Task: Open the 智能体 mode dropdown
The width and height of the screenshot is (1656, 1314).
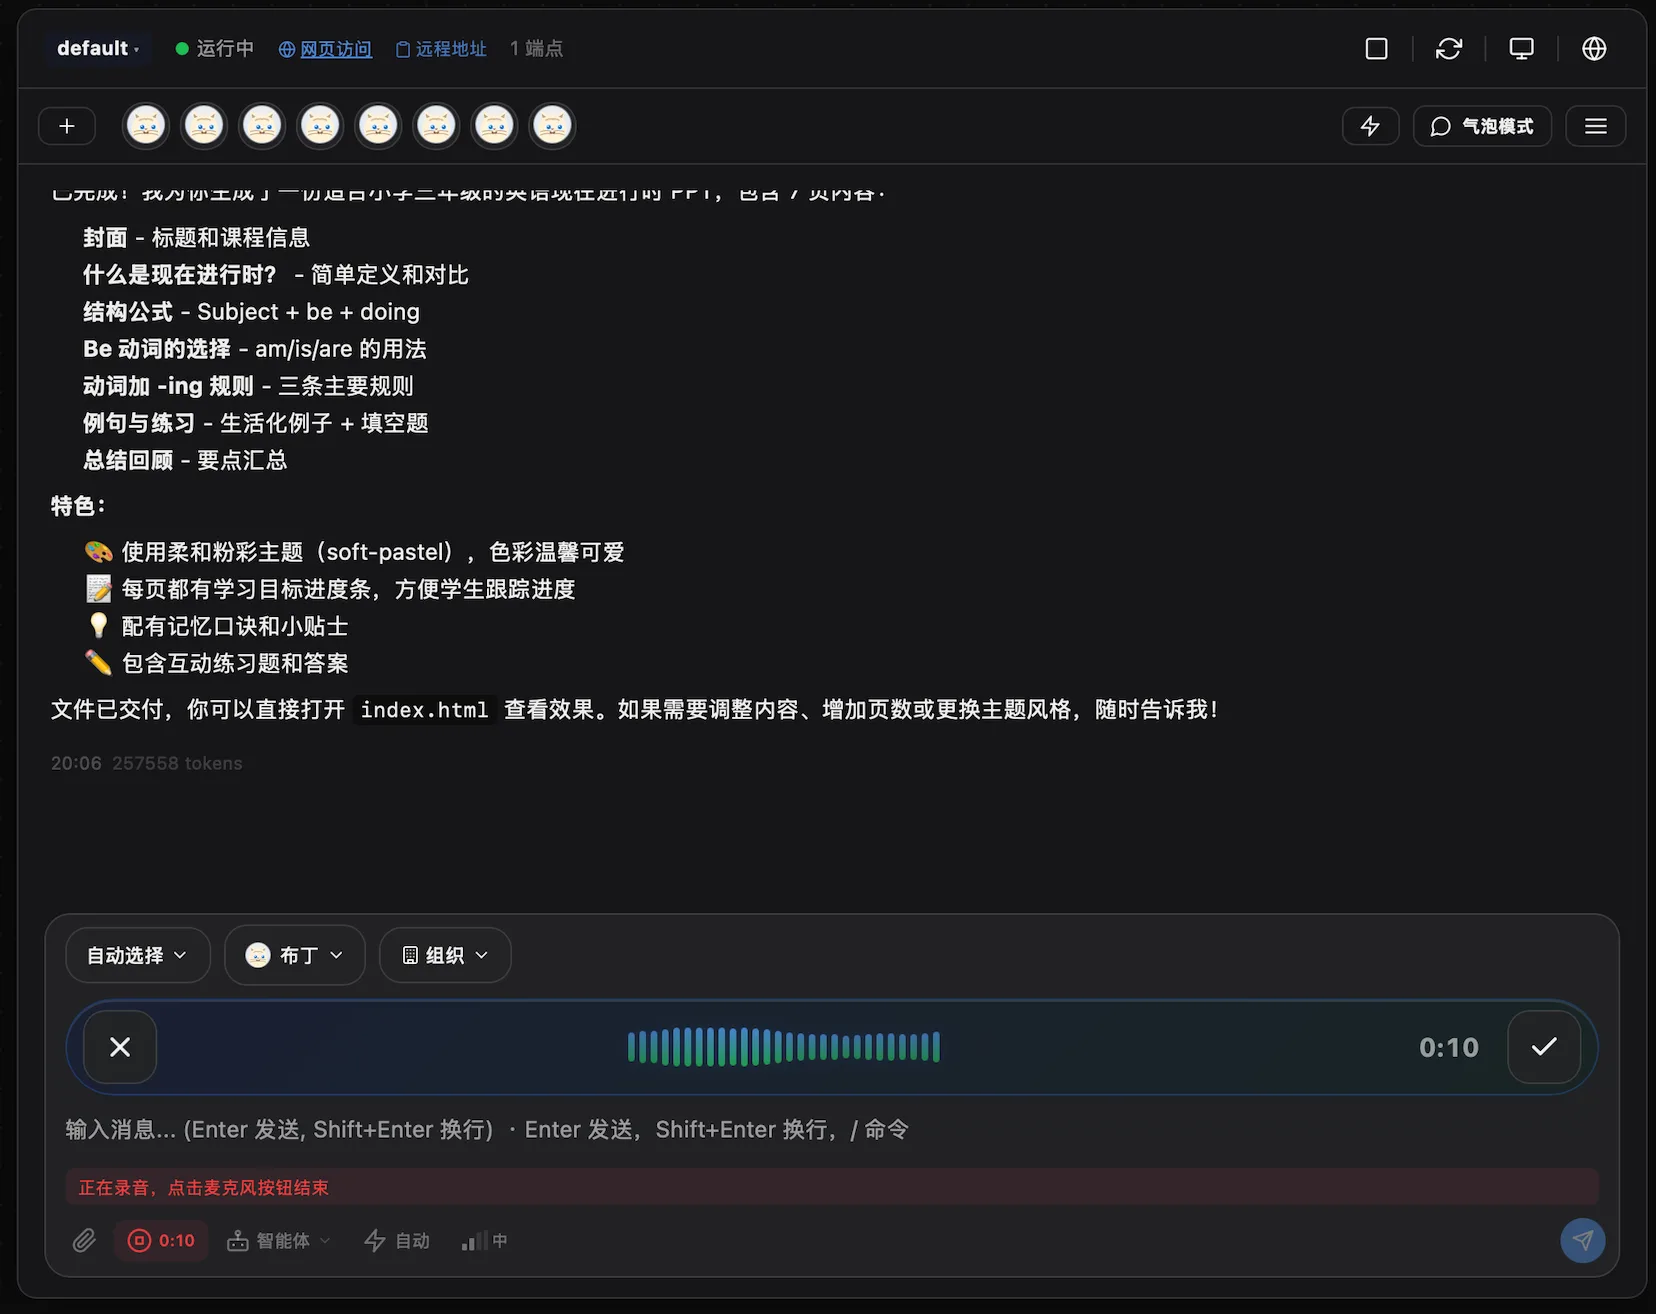Action: point(279,1241)
